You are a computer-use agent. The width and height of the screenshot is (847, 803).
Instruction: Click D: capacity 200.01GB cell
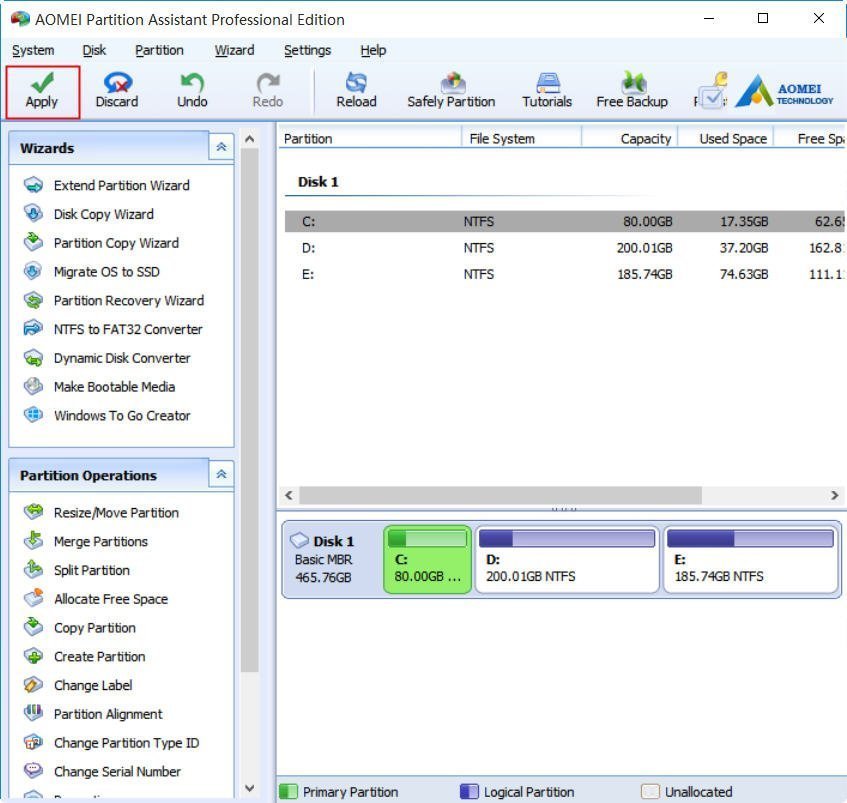coord(644,248)
